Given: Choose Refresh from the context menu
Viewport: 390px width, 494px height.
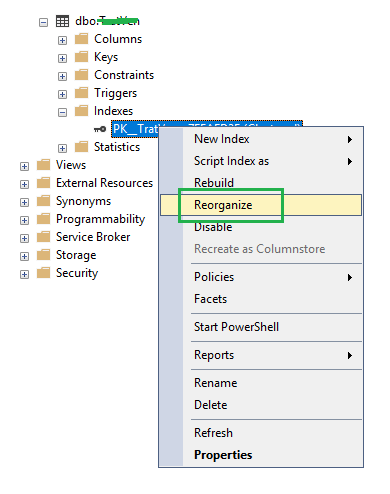Looking at the screenshot, I should [261, 433].
